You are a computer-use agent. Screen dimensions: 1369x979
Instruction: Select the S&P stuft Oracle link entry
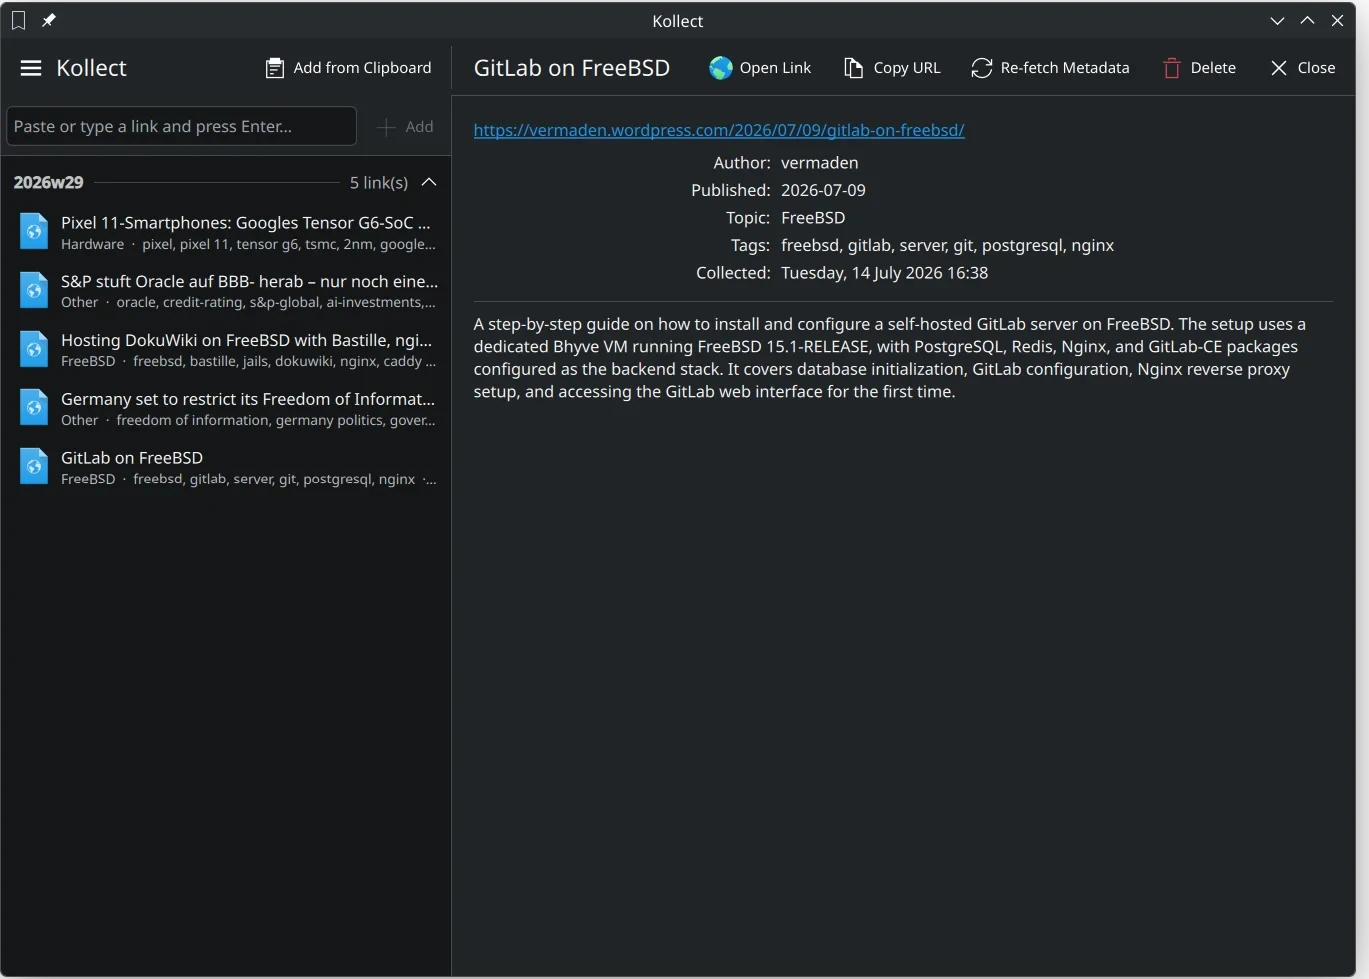[x=226, y=291]
